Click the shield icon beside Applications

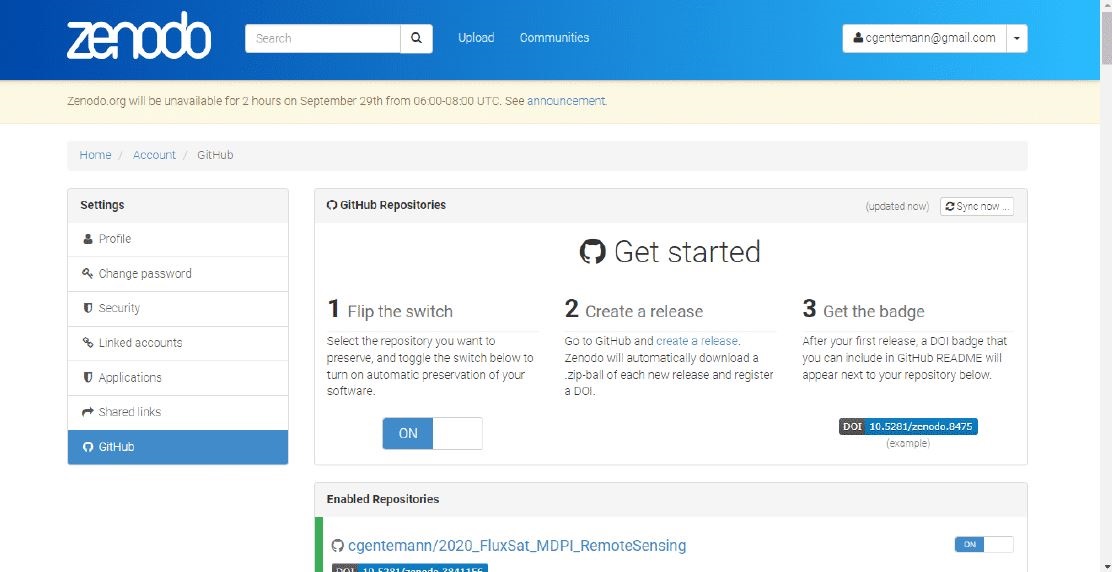[88, 378]
